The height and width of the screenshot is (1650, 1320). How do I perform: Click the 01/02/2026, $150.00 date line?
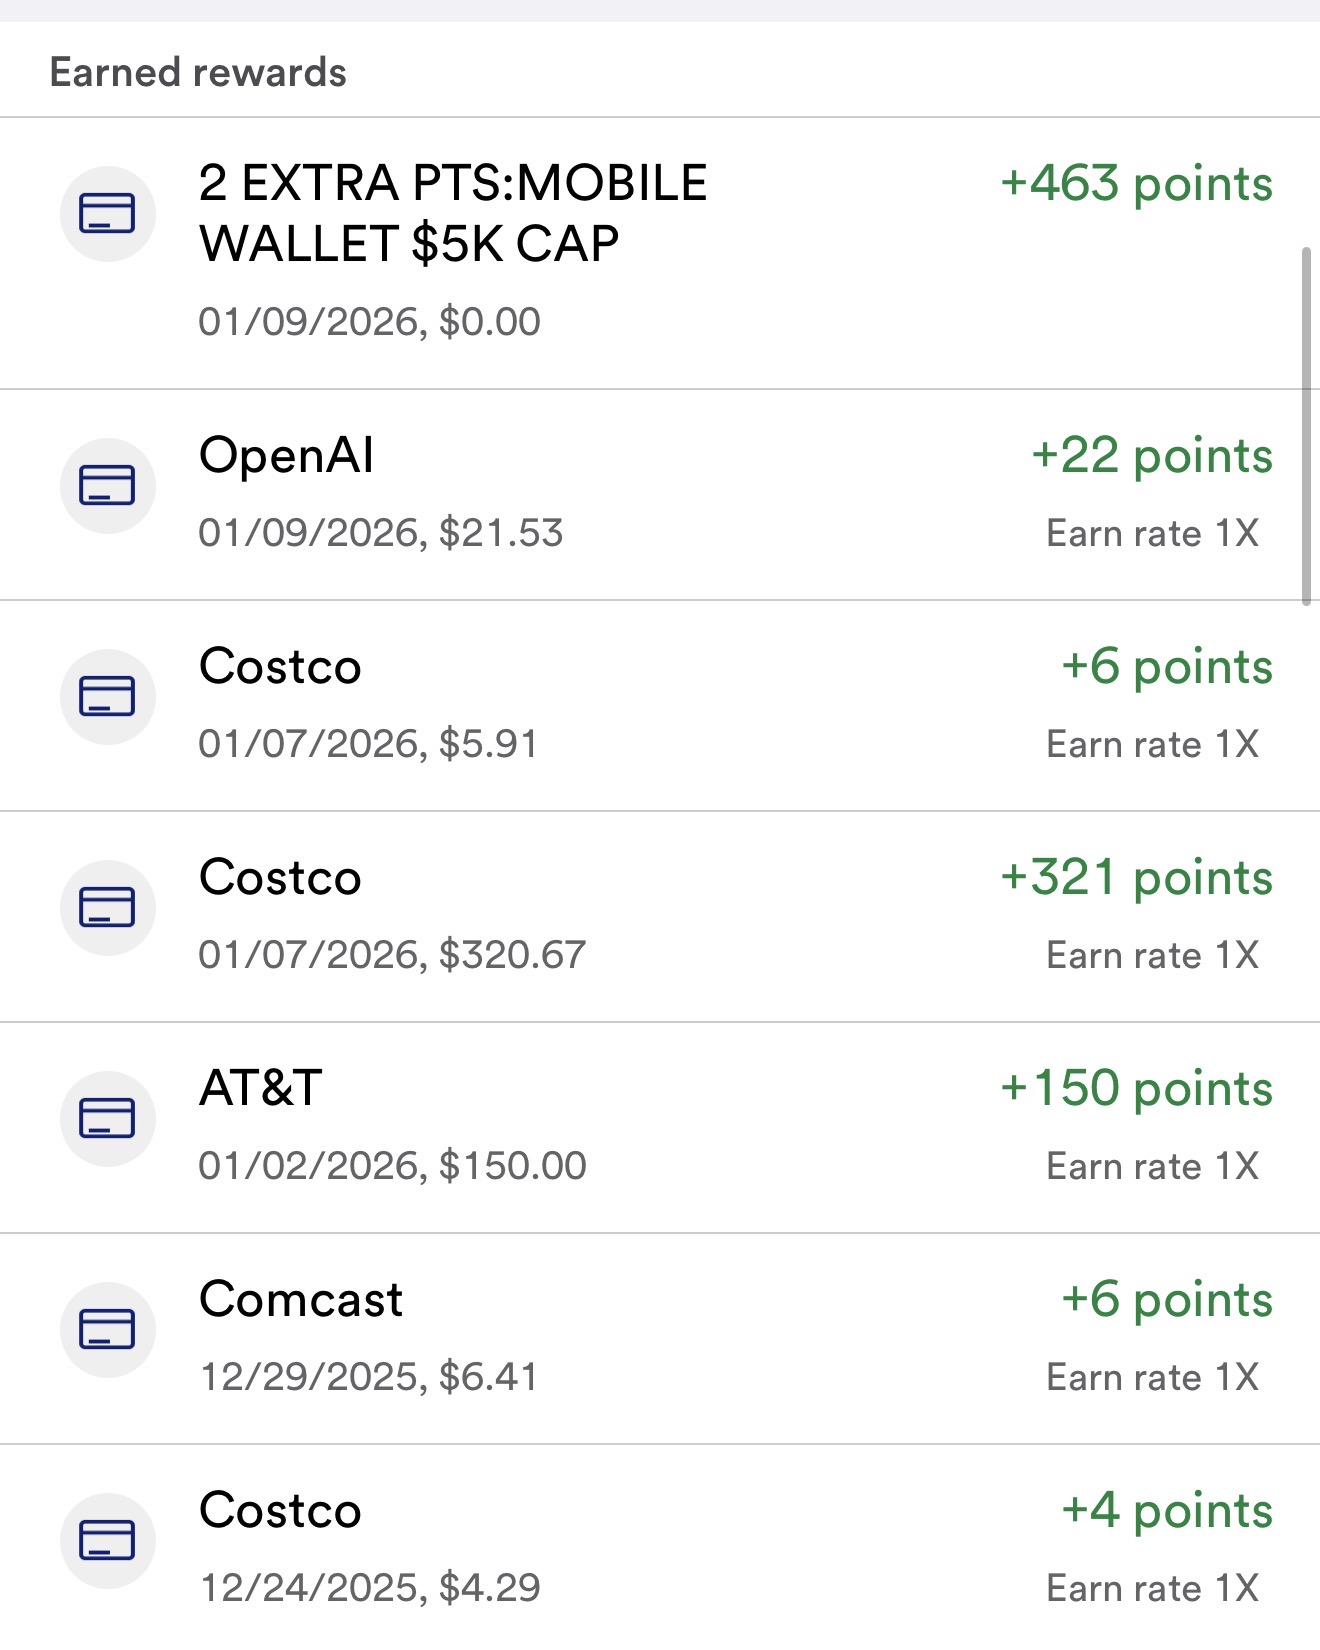pos(392,1166)
